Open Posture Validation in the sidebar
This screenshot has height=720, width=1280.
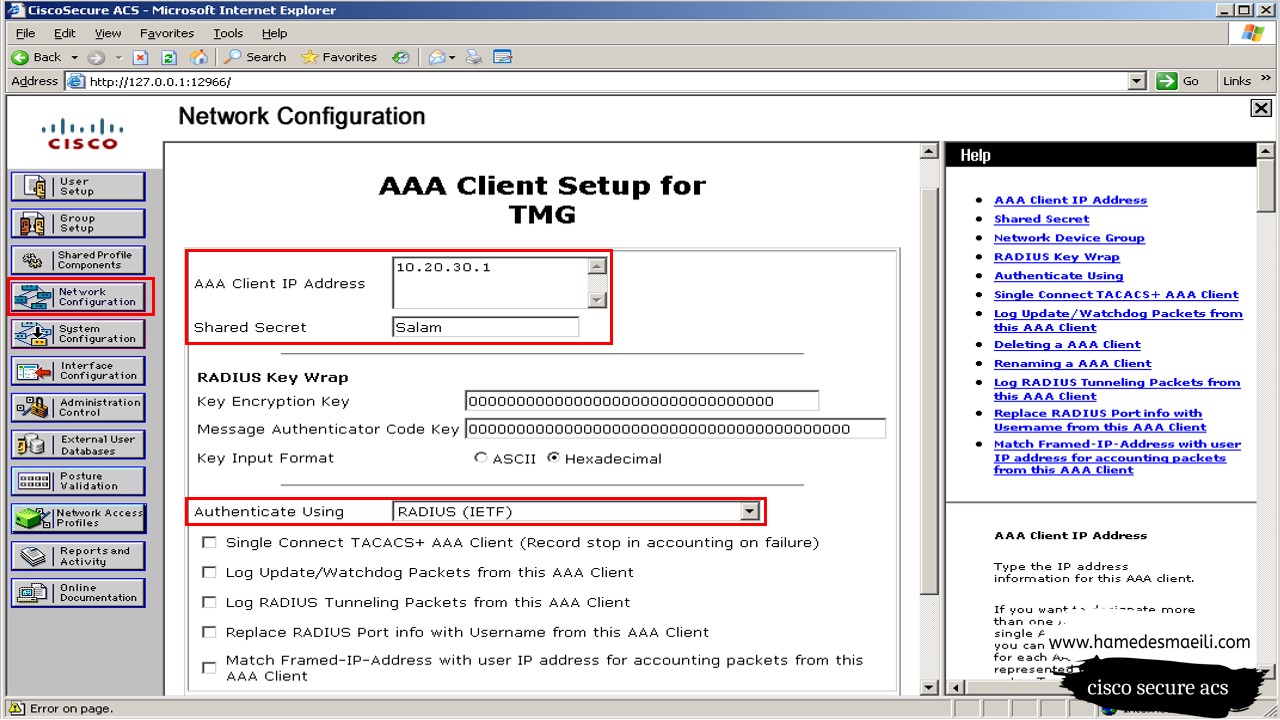tap(78, 482)
